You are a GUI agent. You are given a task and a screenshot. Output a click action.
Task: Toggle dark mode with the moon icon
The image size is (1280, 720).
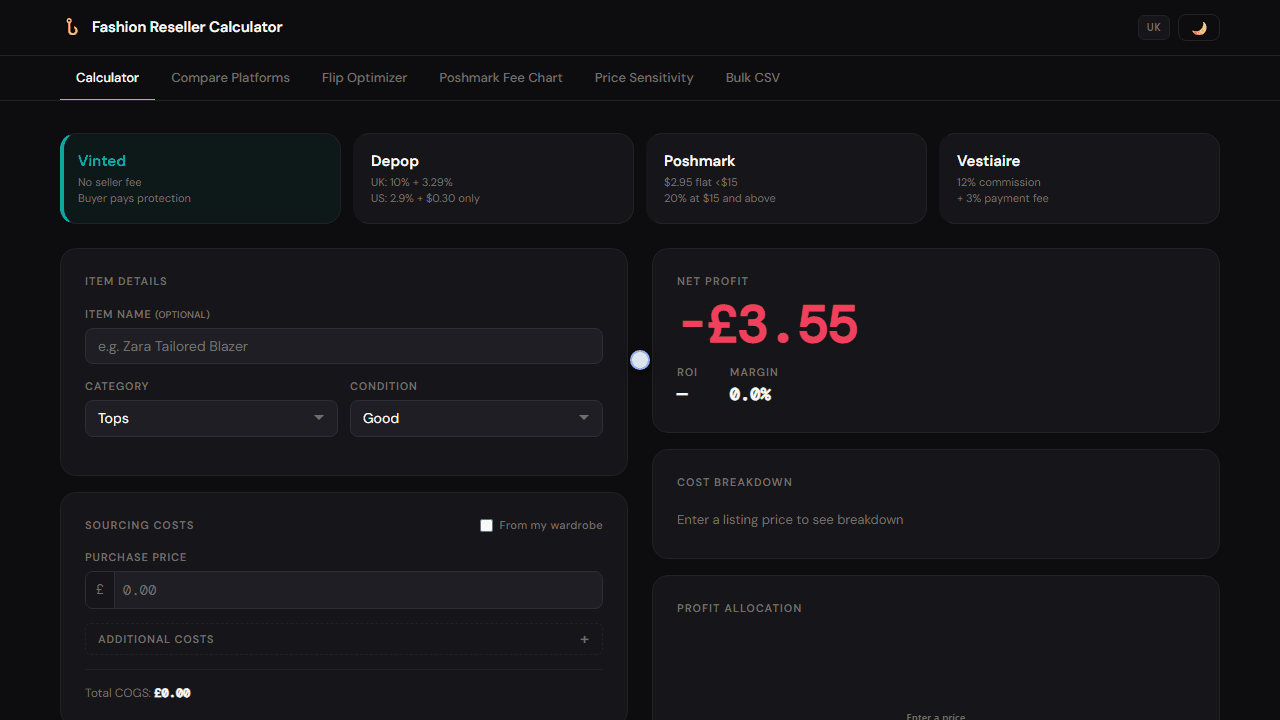coord(1199,27)
